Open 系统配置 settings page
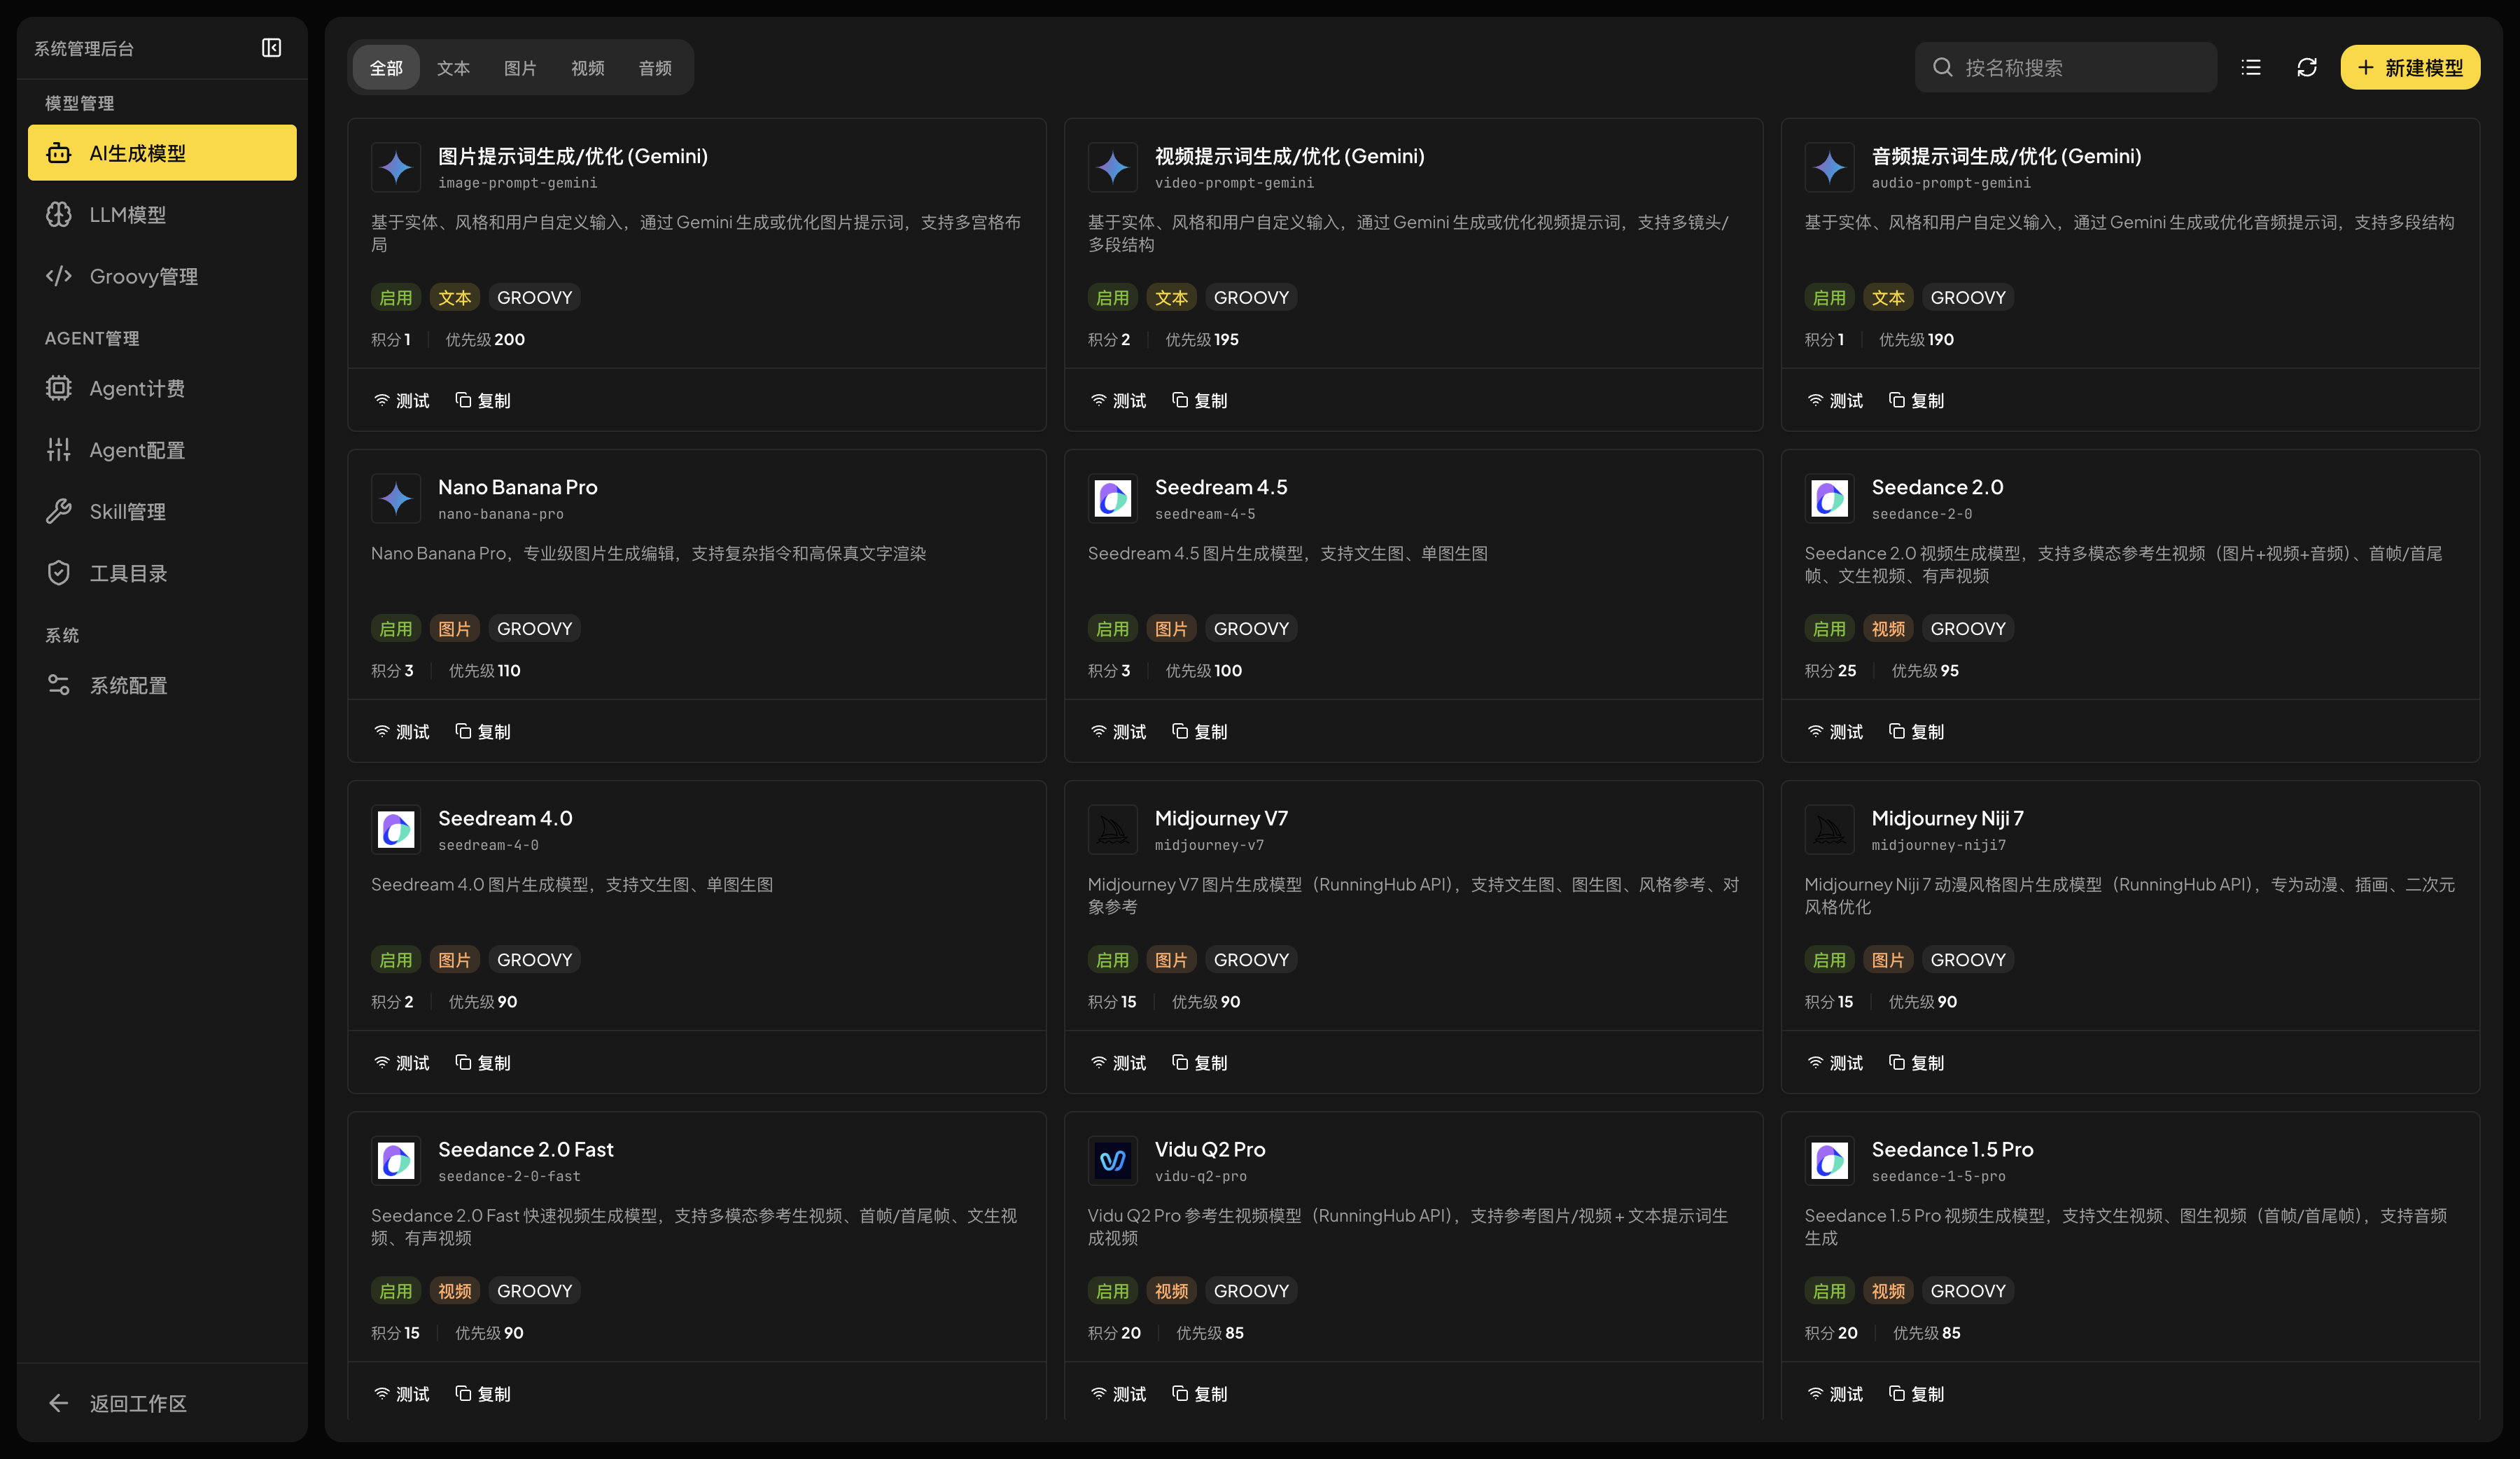 (162, 684)
